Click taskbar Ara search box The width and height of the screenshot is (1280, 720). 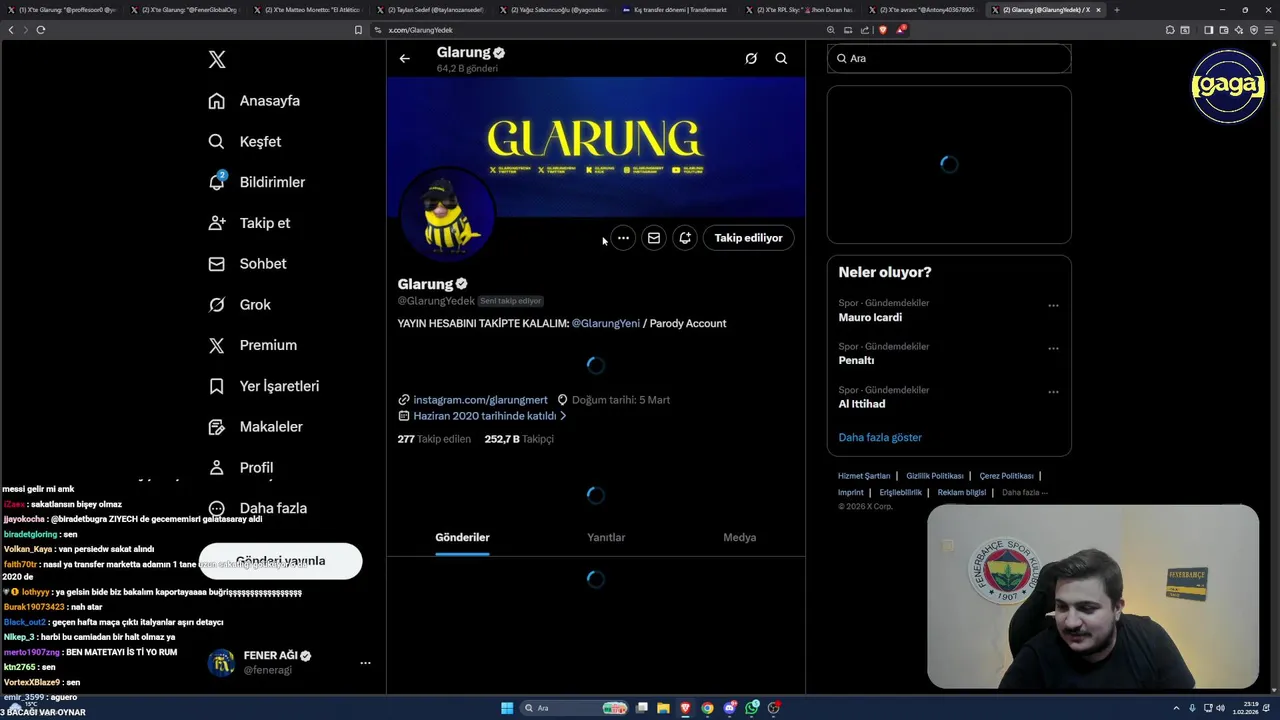576,708
